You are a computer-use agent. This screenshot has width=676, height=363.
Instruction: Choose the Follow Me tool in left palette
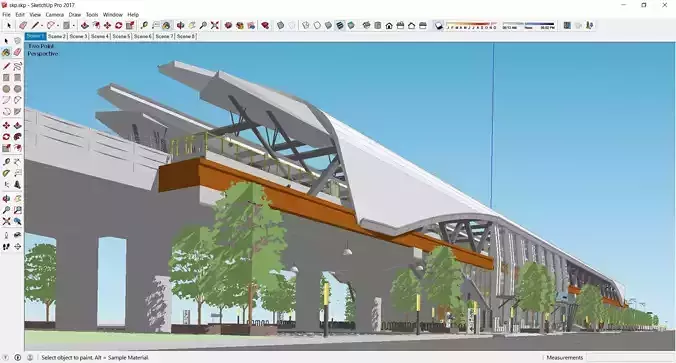[17, 137]
